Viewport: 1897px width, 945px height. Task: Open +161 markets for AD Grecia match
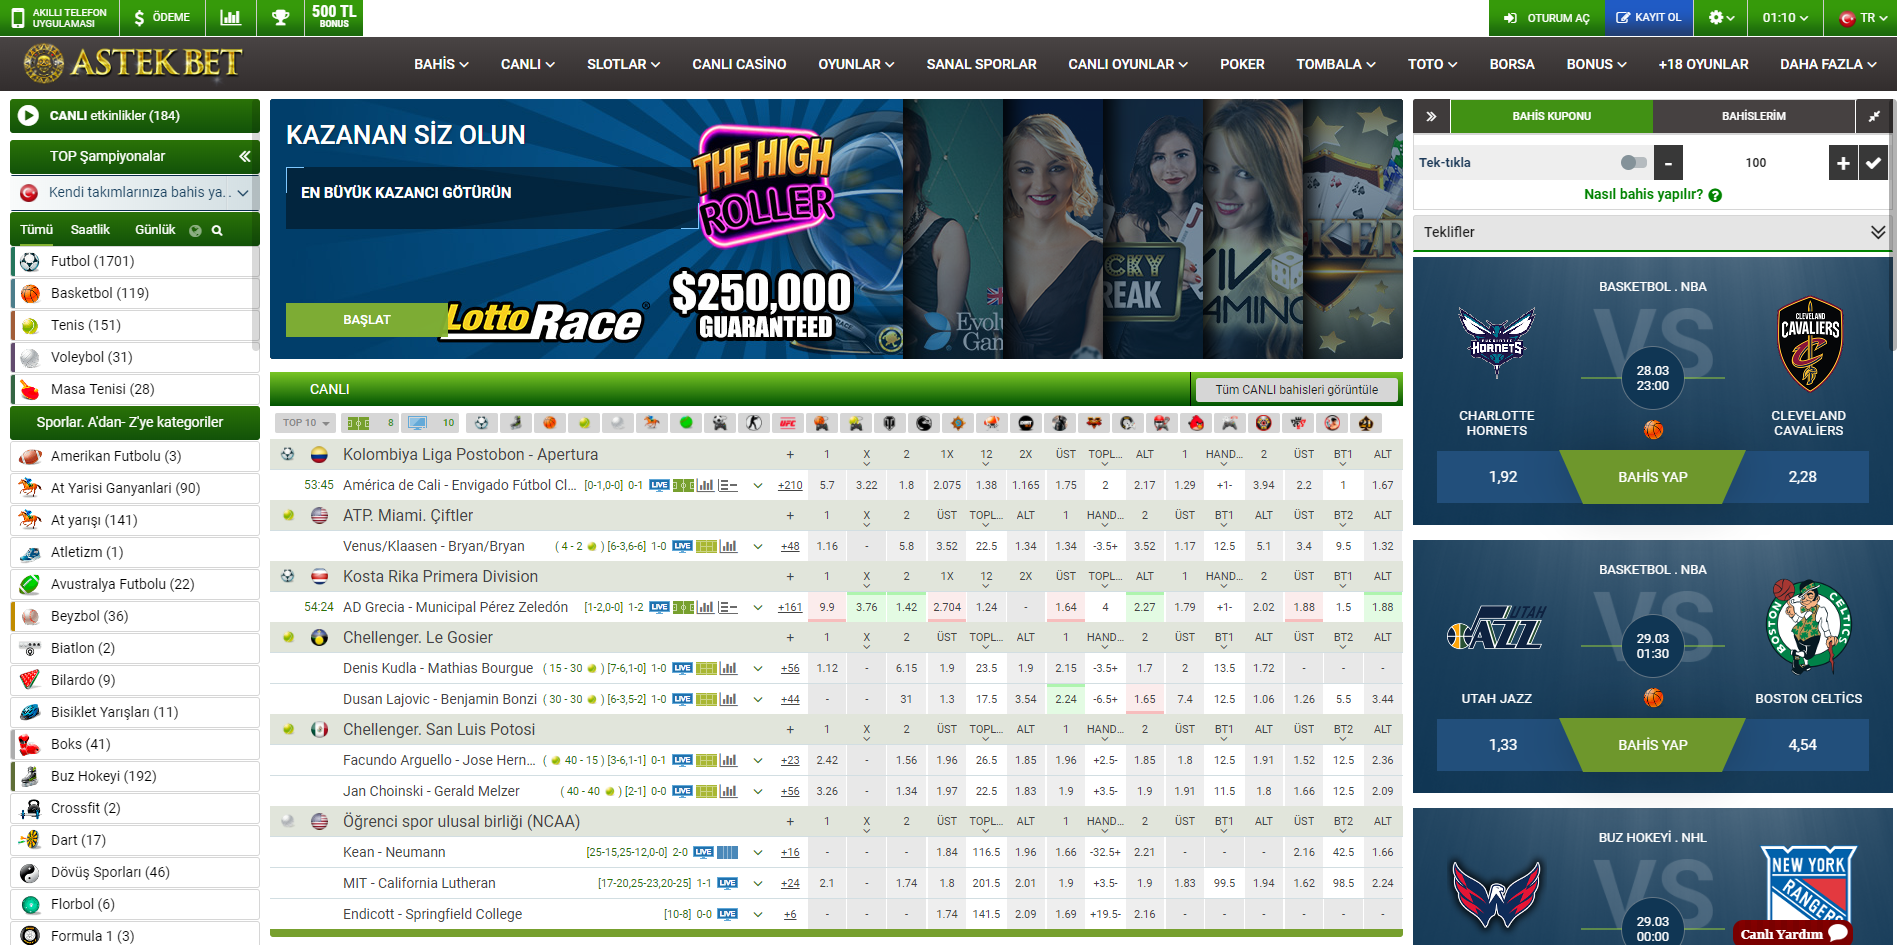pos(790,608)
